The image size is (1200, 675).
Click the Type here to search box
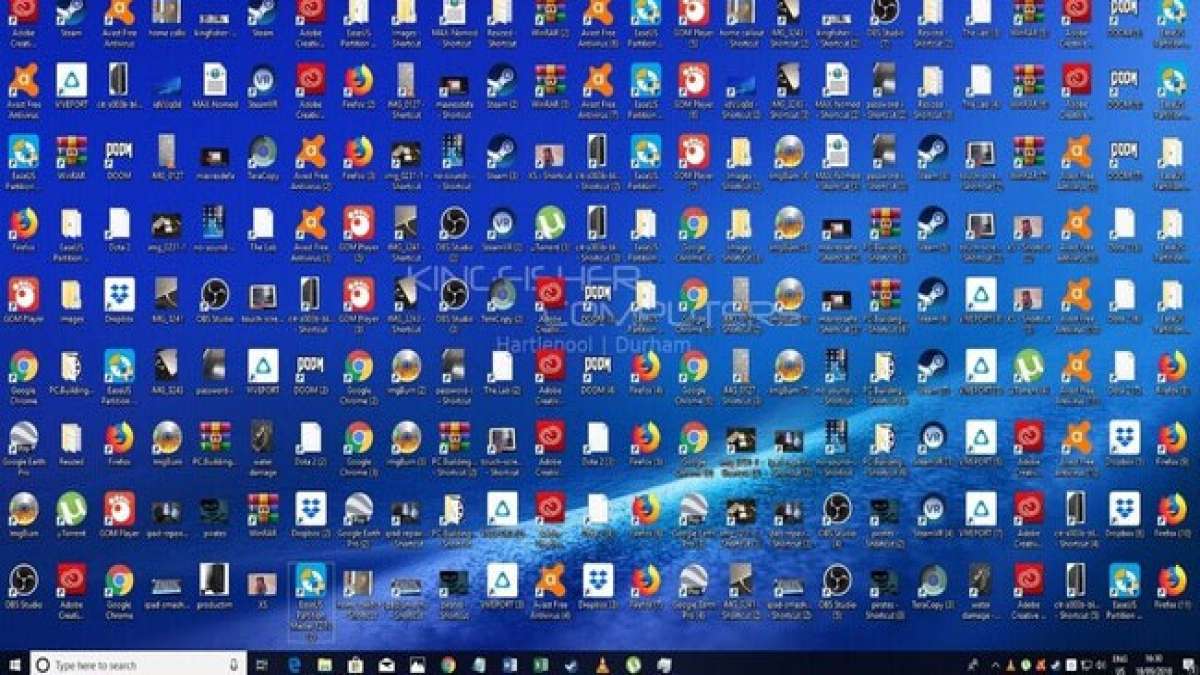click(138, 664)
